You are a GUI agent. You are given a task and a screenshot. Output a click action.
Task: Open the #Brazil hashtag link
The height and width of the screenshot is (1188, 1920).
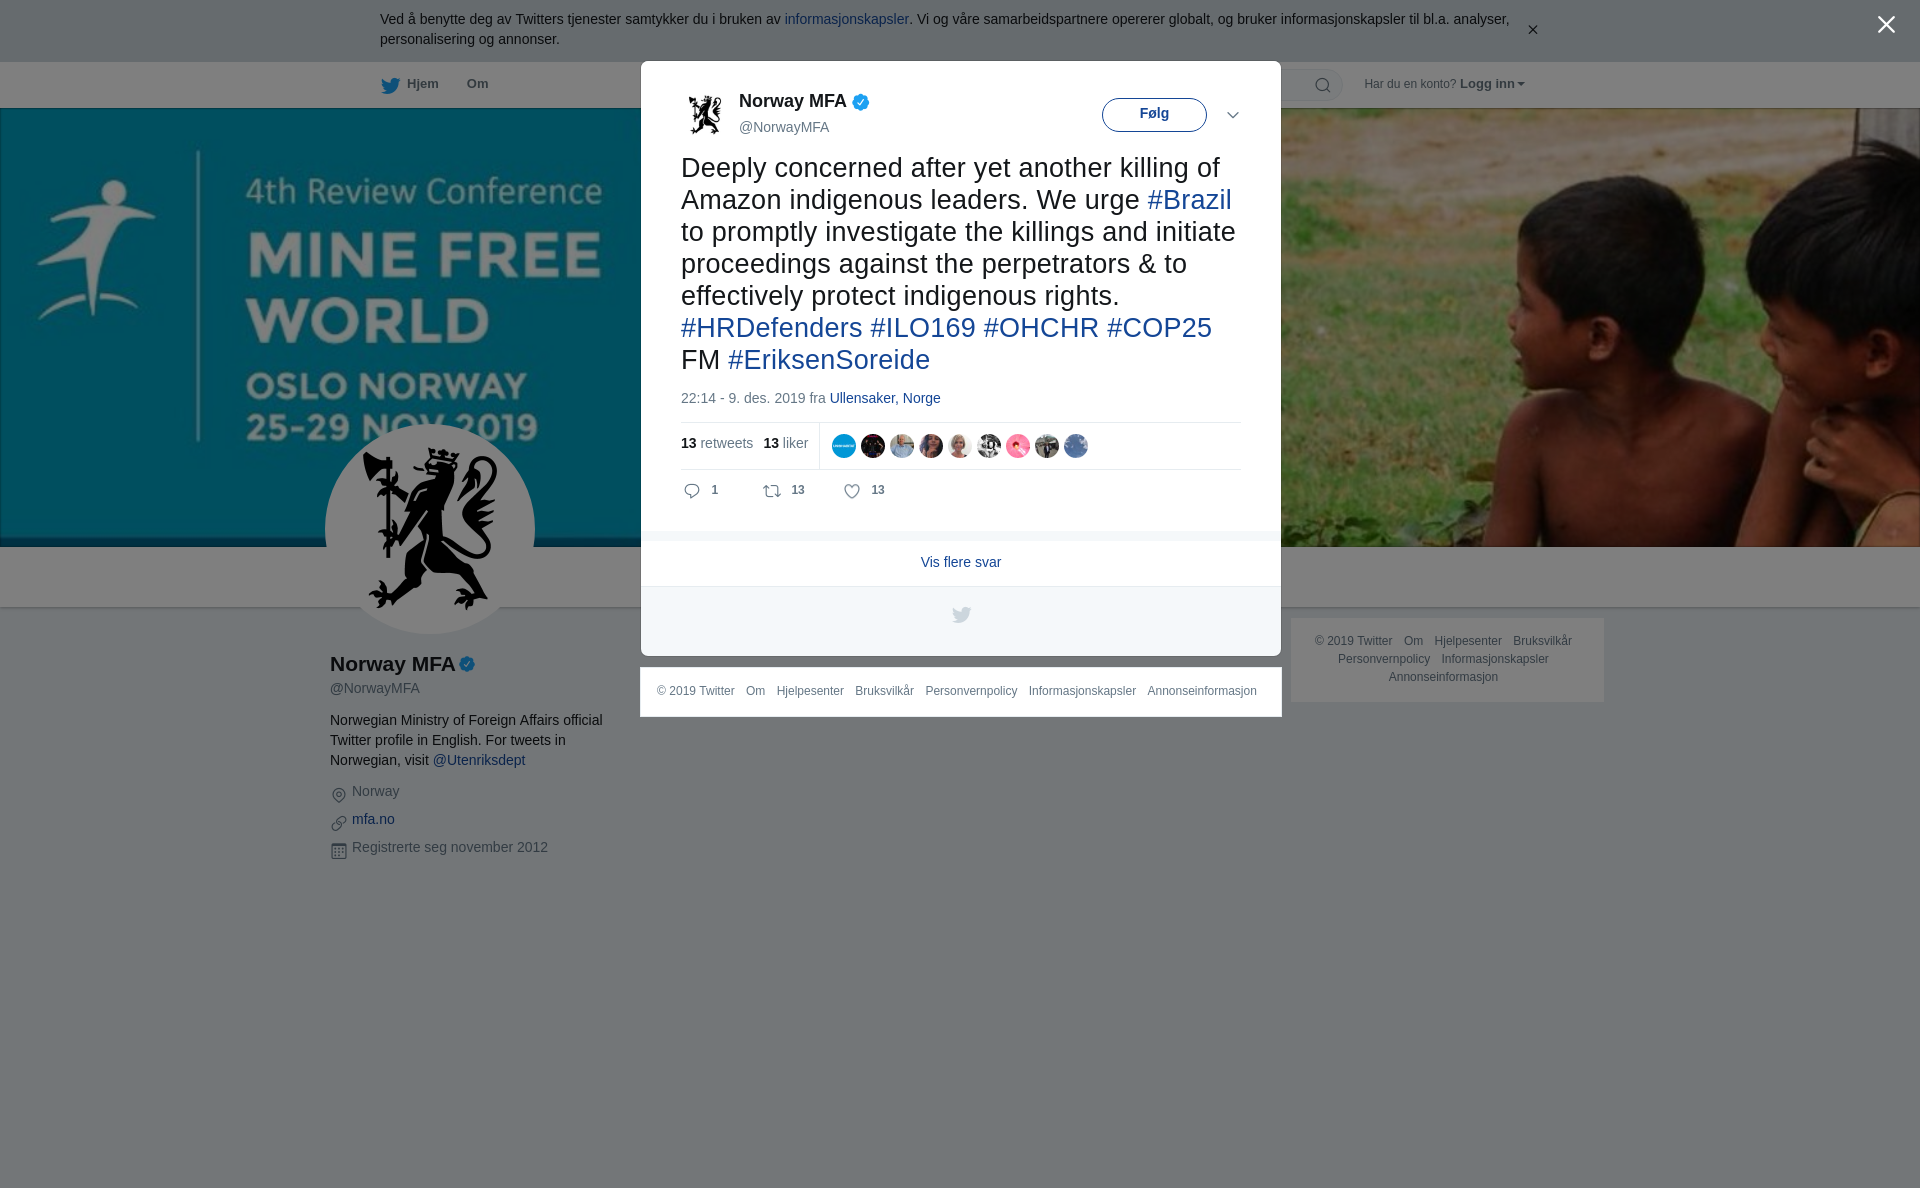(x=1189, y=200)
